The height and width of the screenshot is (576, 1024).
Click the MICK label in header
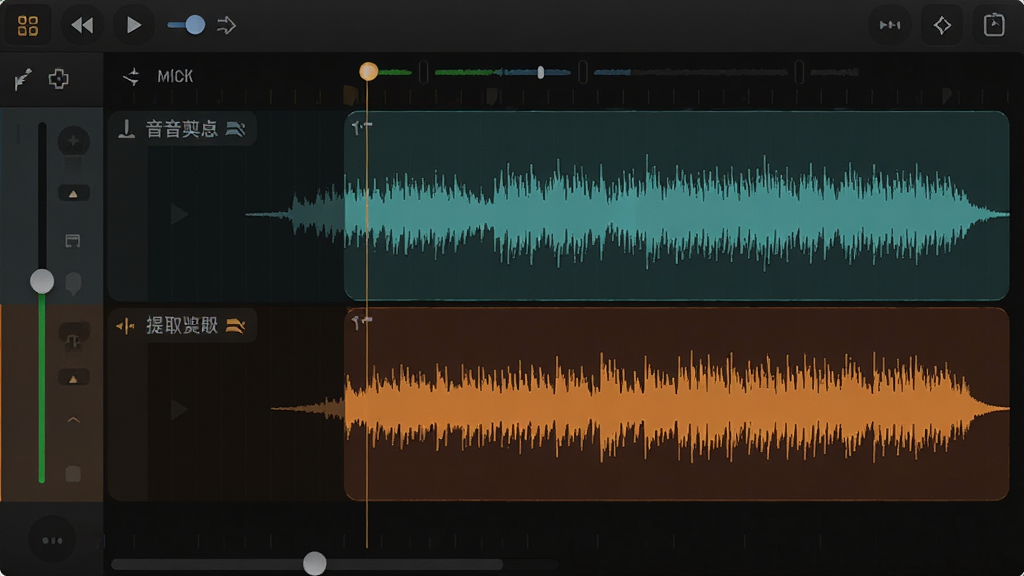pos(175,76)
